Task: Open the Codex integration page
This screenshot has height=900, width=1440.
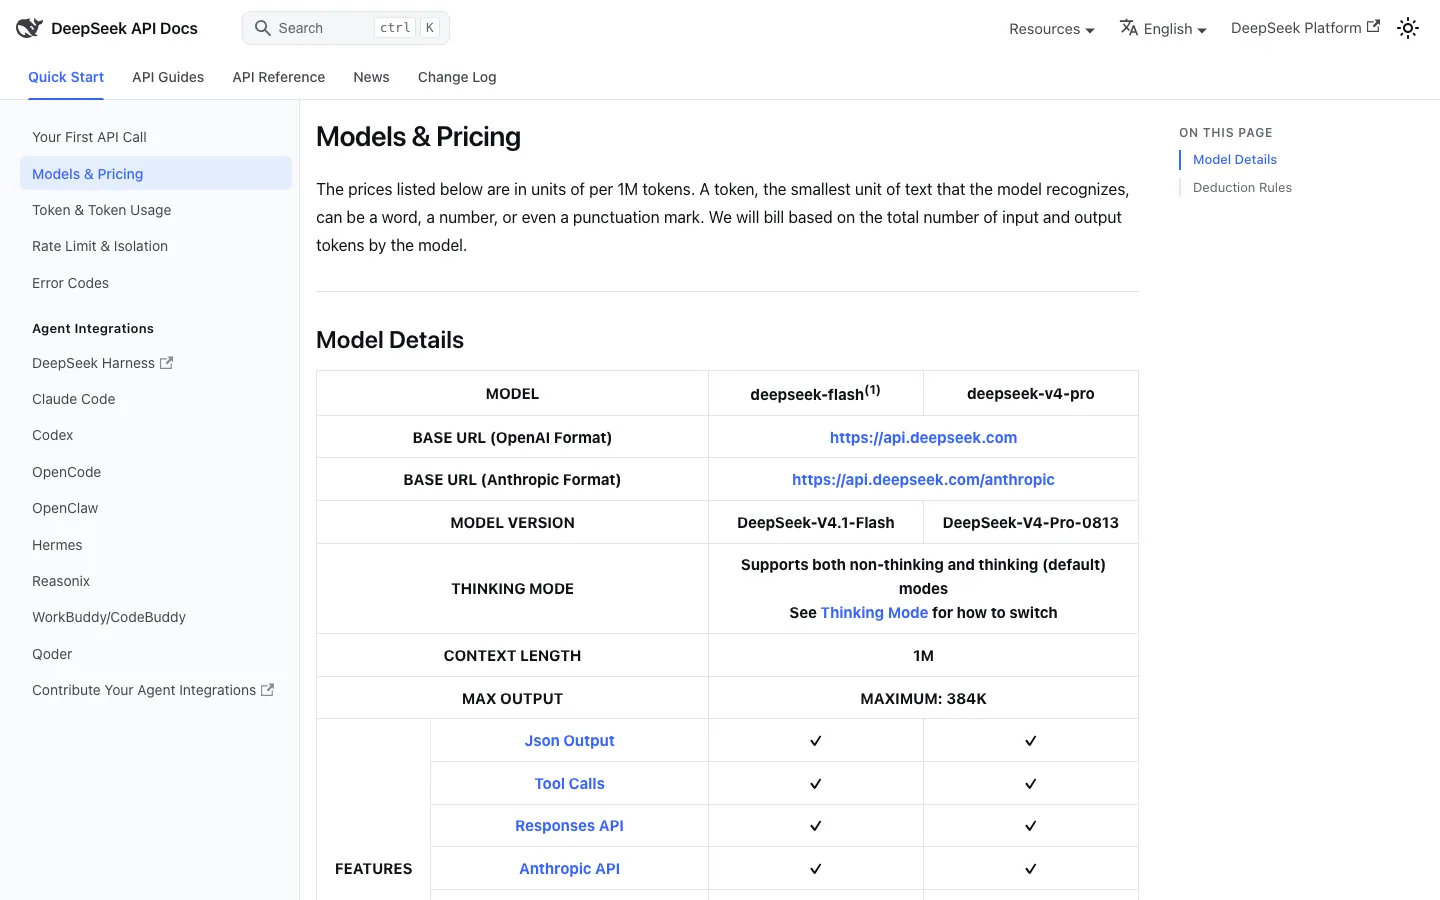Action: click(156, 435)
